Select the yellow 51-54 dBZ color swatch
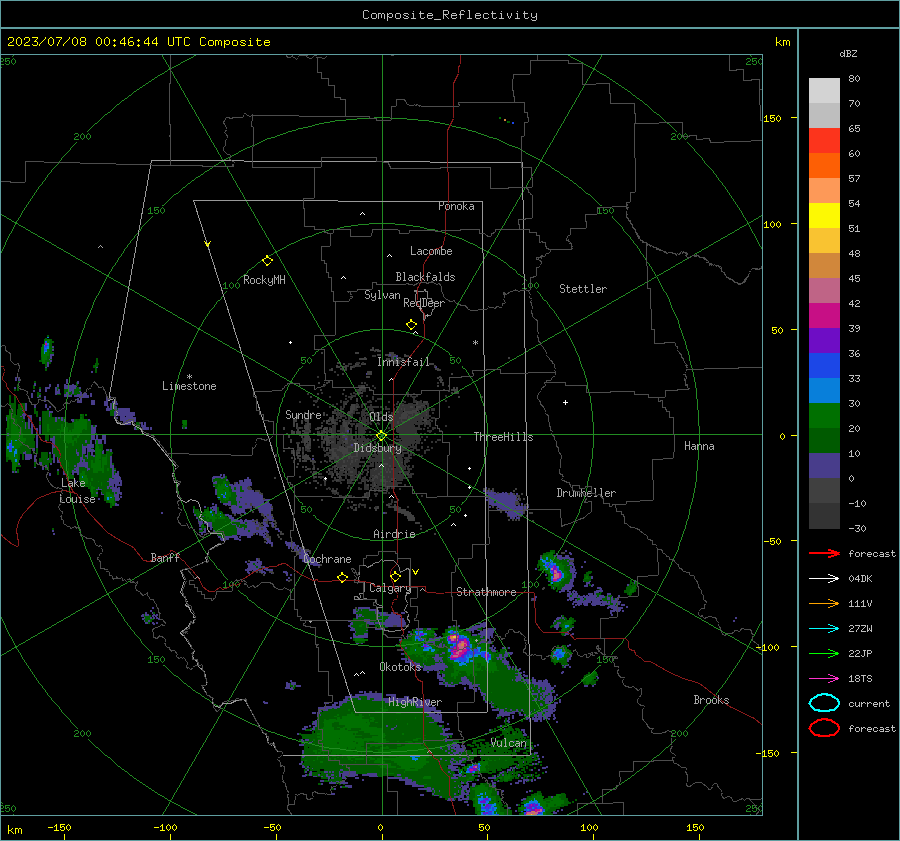Image resolution: width=900 pixels, height=841 pixels. click(824, 216)
